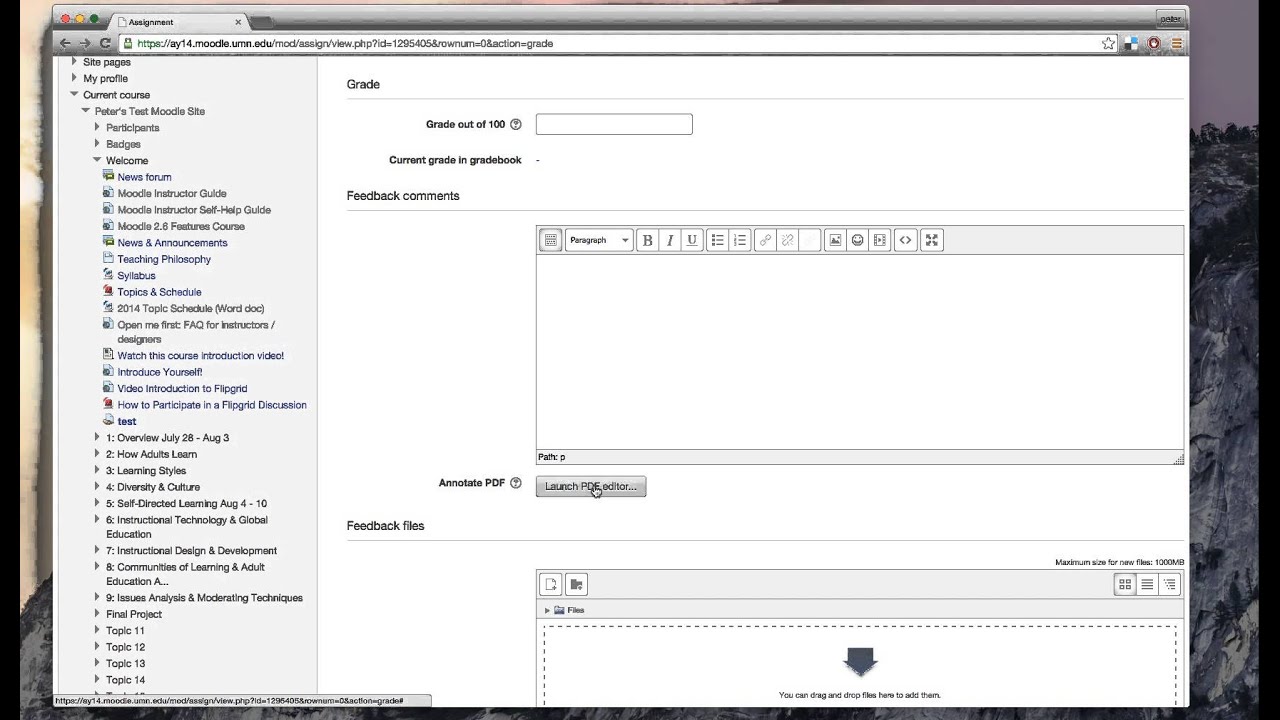
Task: Expand the Site pages tree node
Action: tap(74, 62)
